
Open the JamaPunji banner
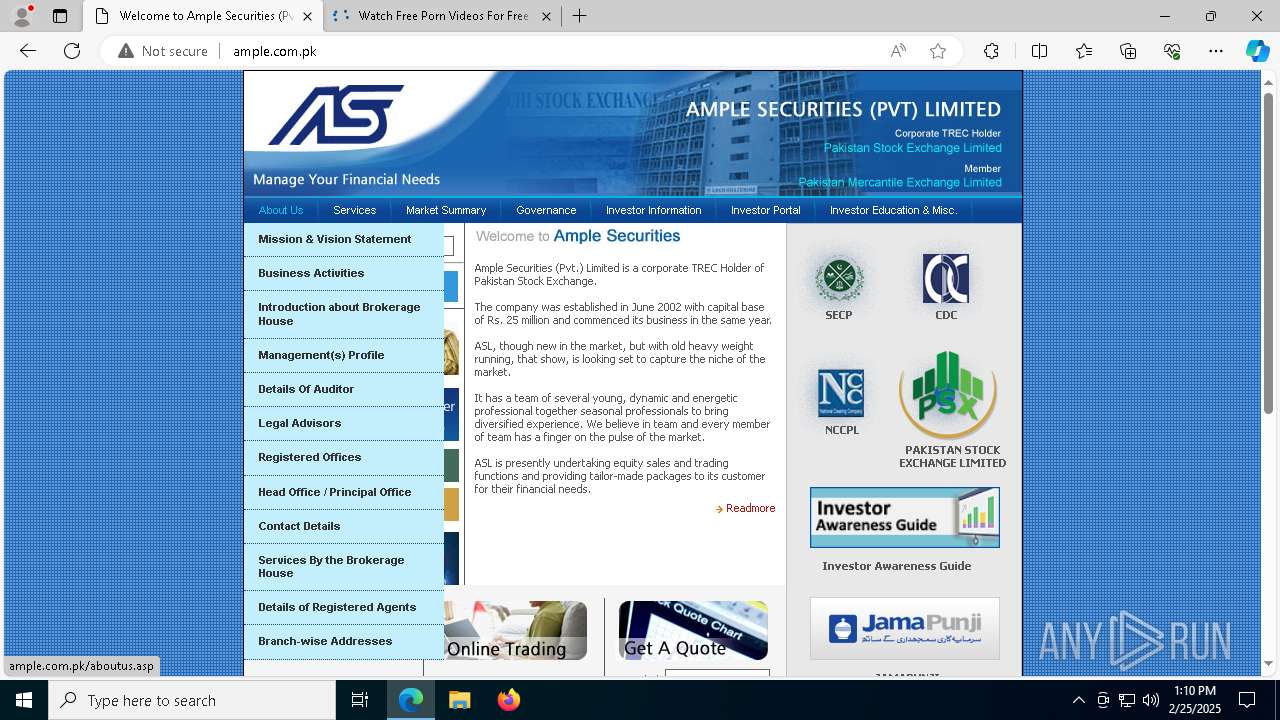[x=904, y=629]
